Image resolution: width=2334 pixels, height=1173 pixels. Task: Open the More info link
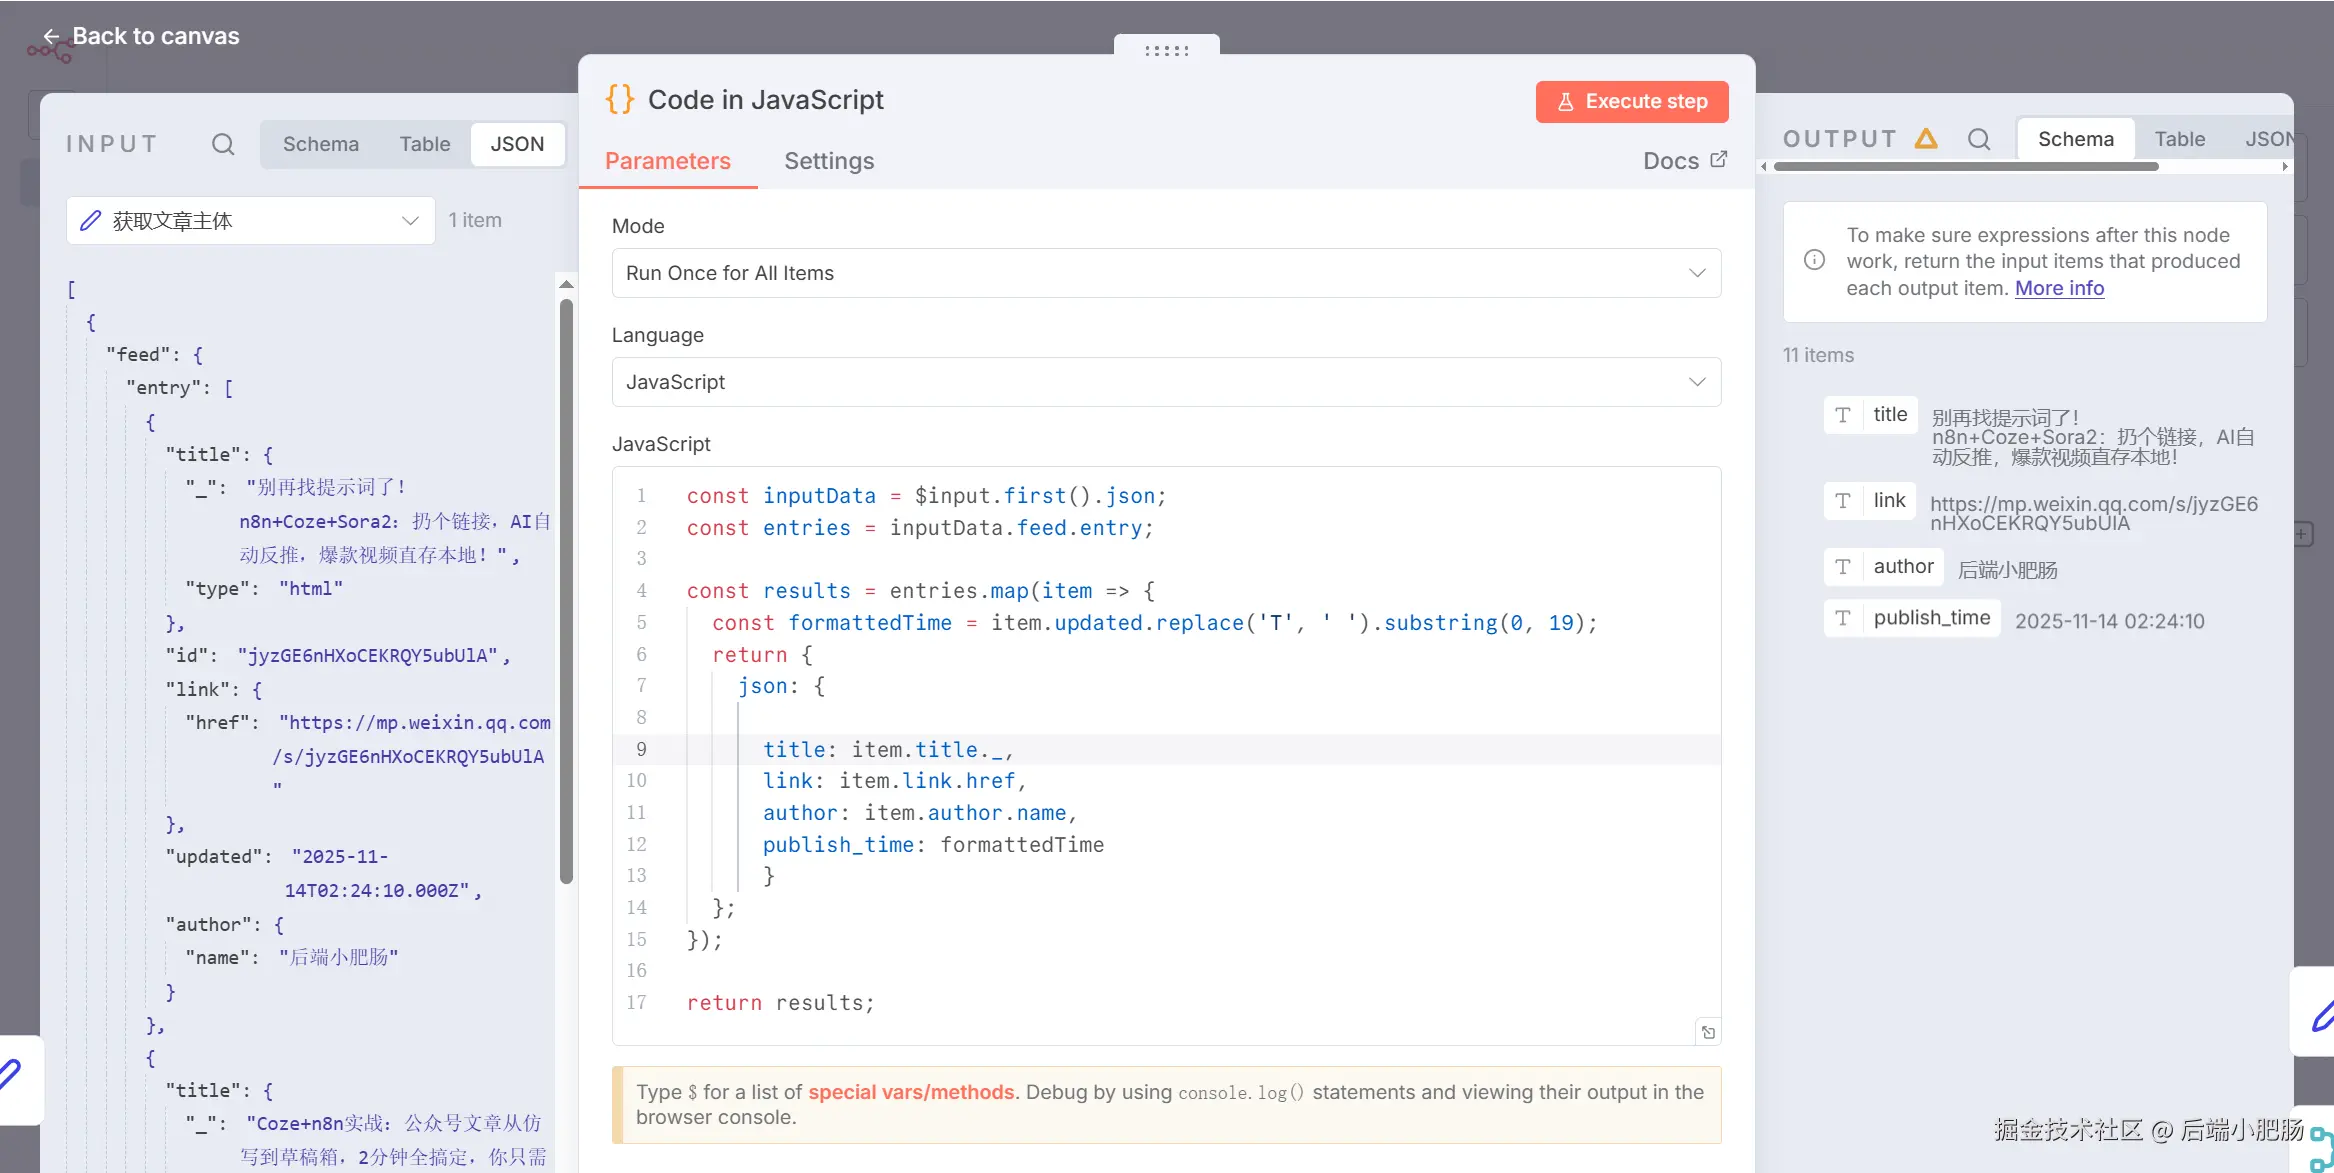[x=2059, y=288]
